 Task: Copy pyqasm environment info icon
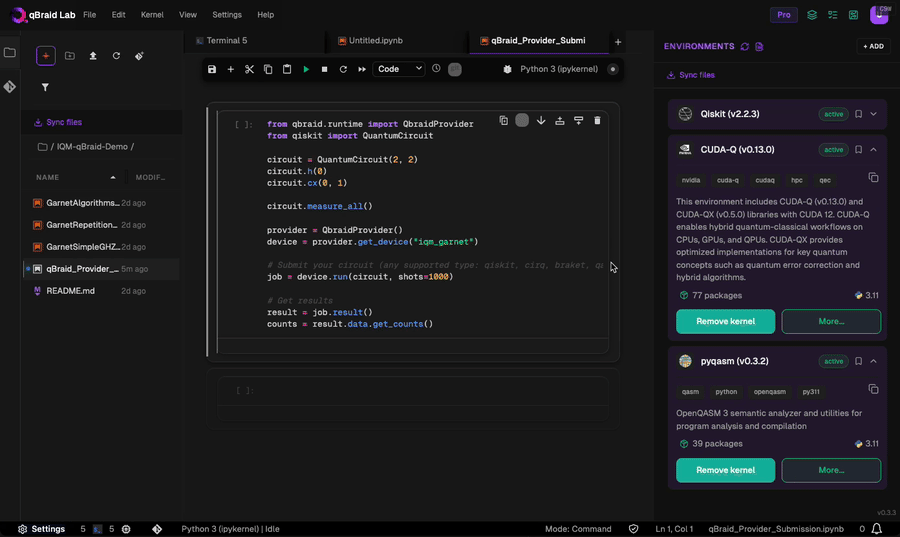pyautogui.click(x=874, y=390)
